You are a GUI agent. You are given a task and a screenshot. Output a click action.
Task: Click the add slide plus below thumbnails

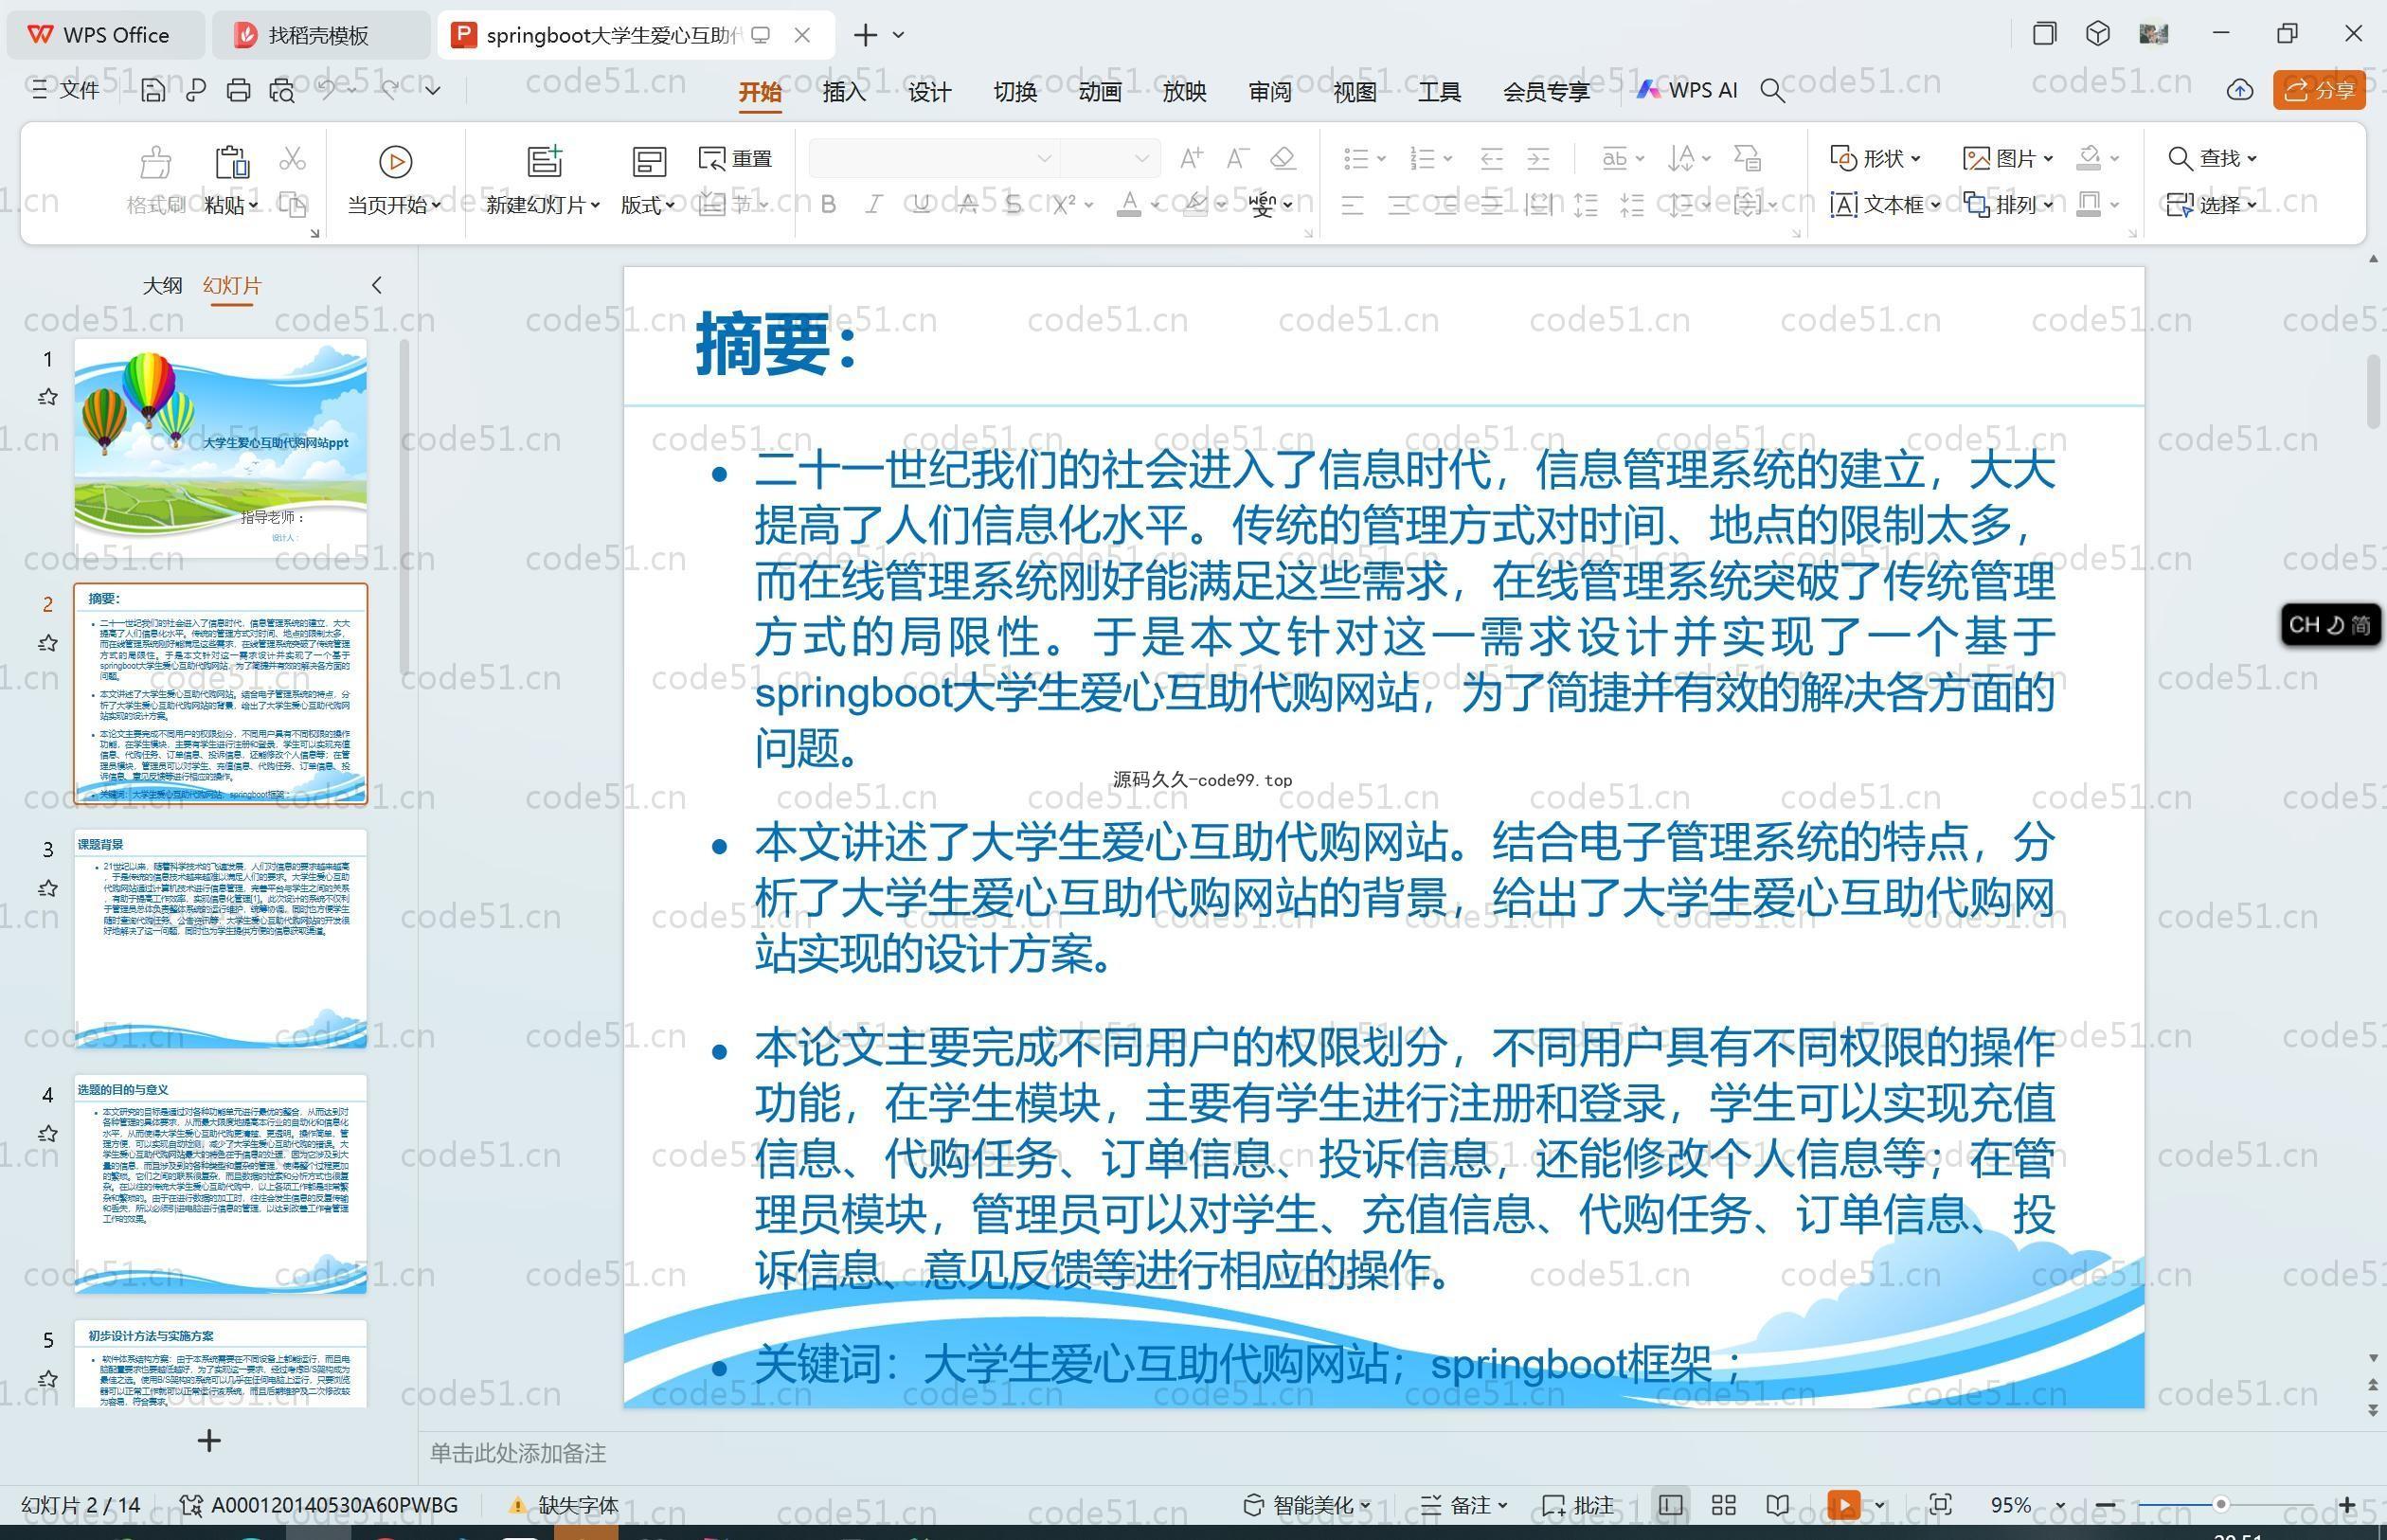coord(209,1441)
